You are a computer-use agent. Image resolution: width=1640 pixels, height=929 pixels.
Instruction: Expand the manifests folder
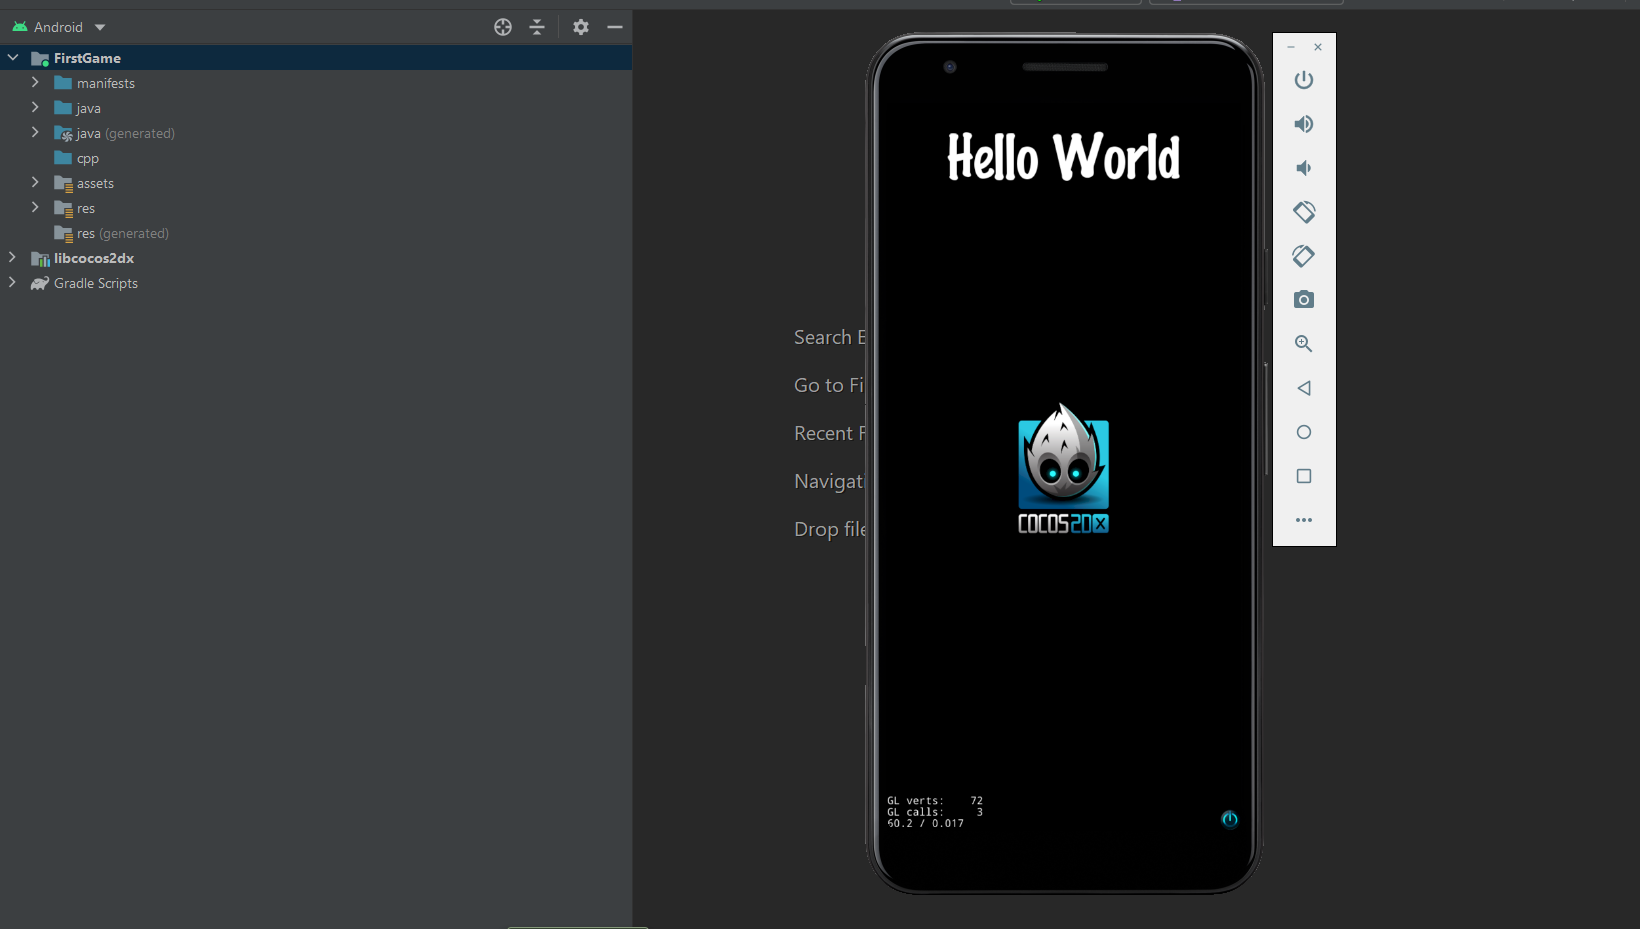point(35,83)
